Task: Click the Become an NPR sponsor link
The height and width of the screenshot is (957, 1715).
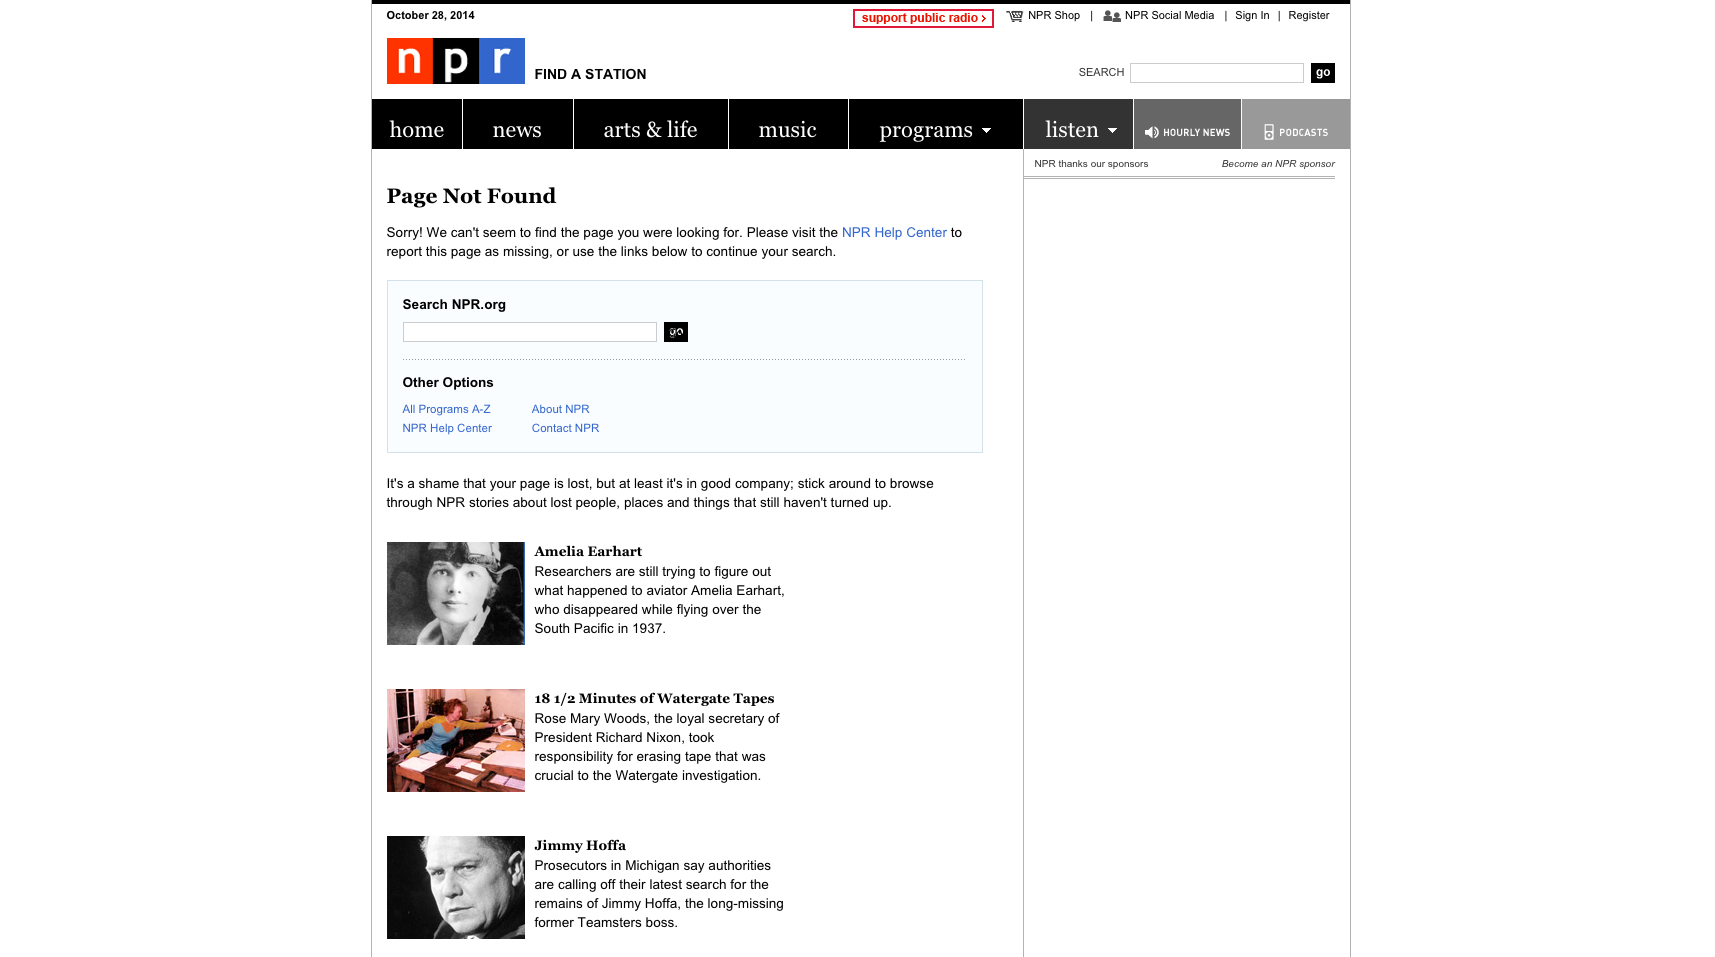Action: [x=1277, y=164]
